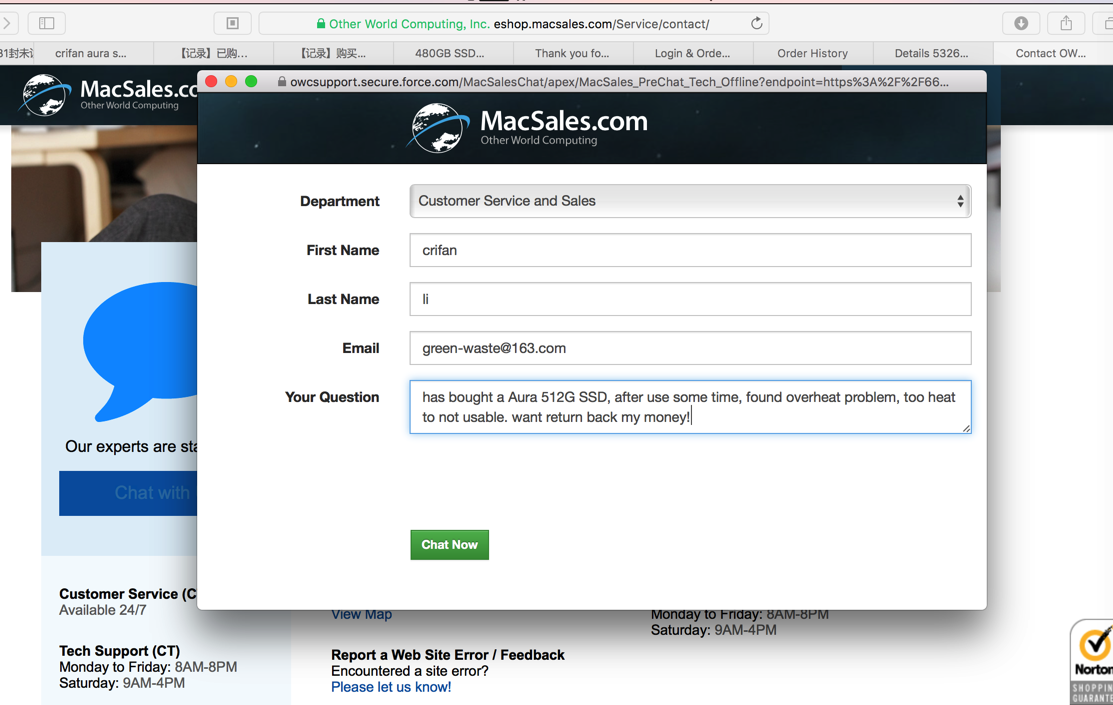Open the View Map link
This screenshot has height=705, width=1113.
(x=361, y=615)
